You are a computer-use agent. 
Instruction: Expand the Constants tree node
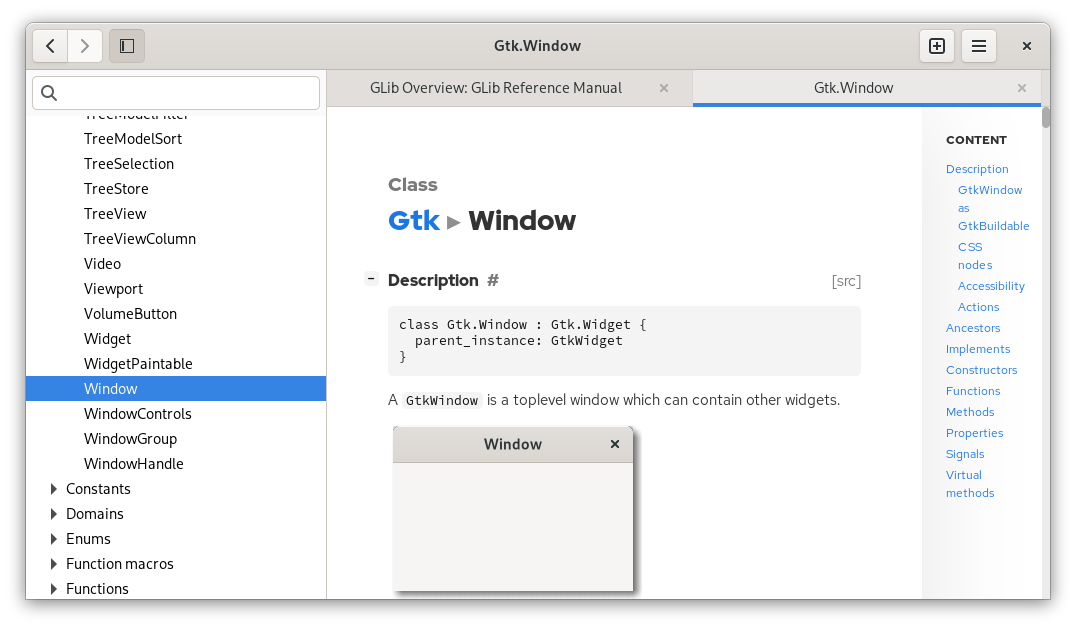point(54,489)
